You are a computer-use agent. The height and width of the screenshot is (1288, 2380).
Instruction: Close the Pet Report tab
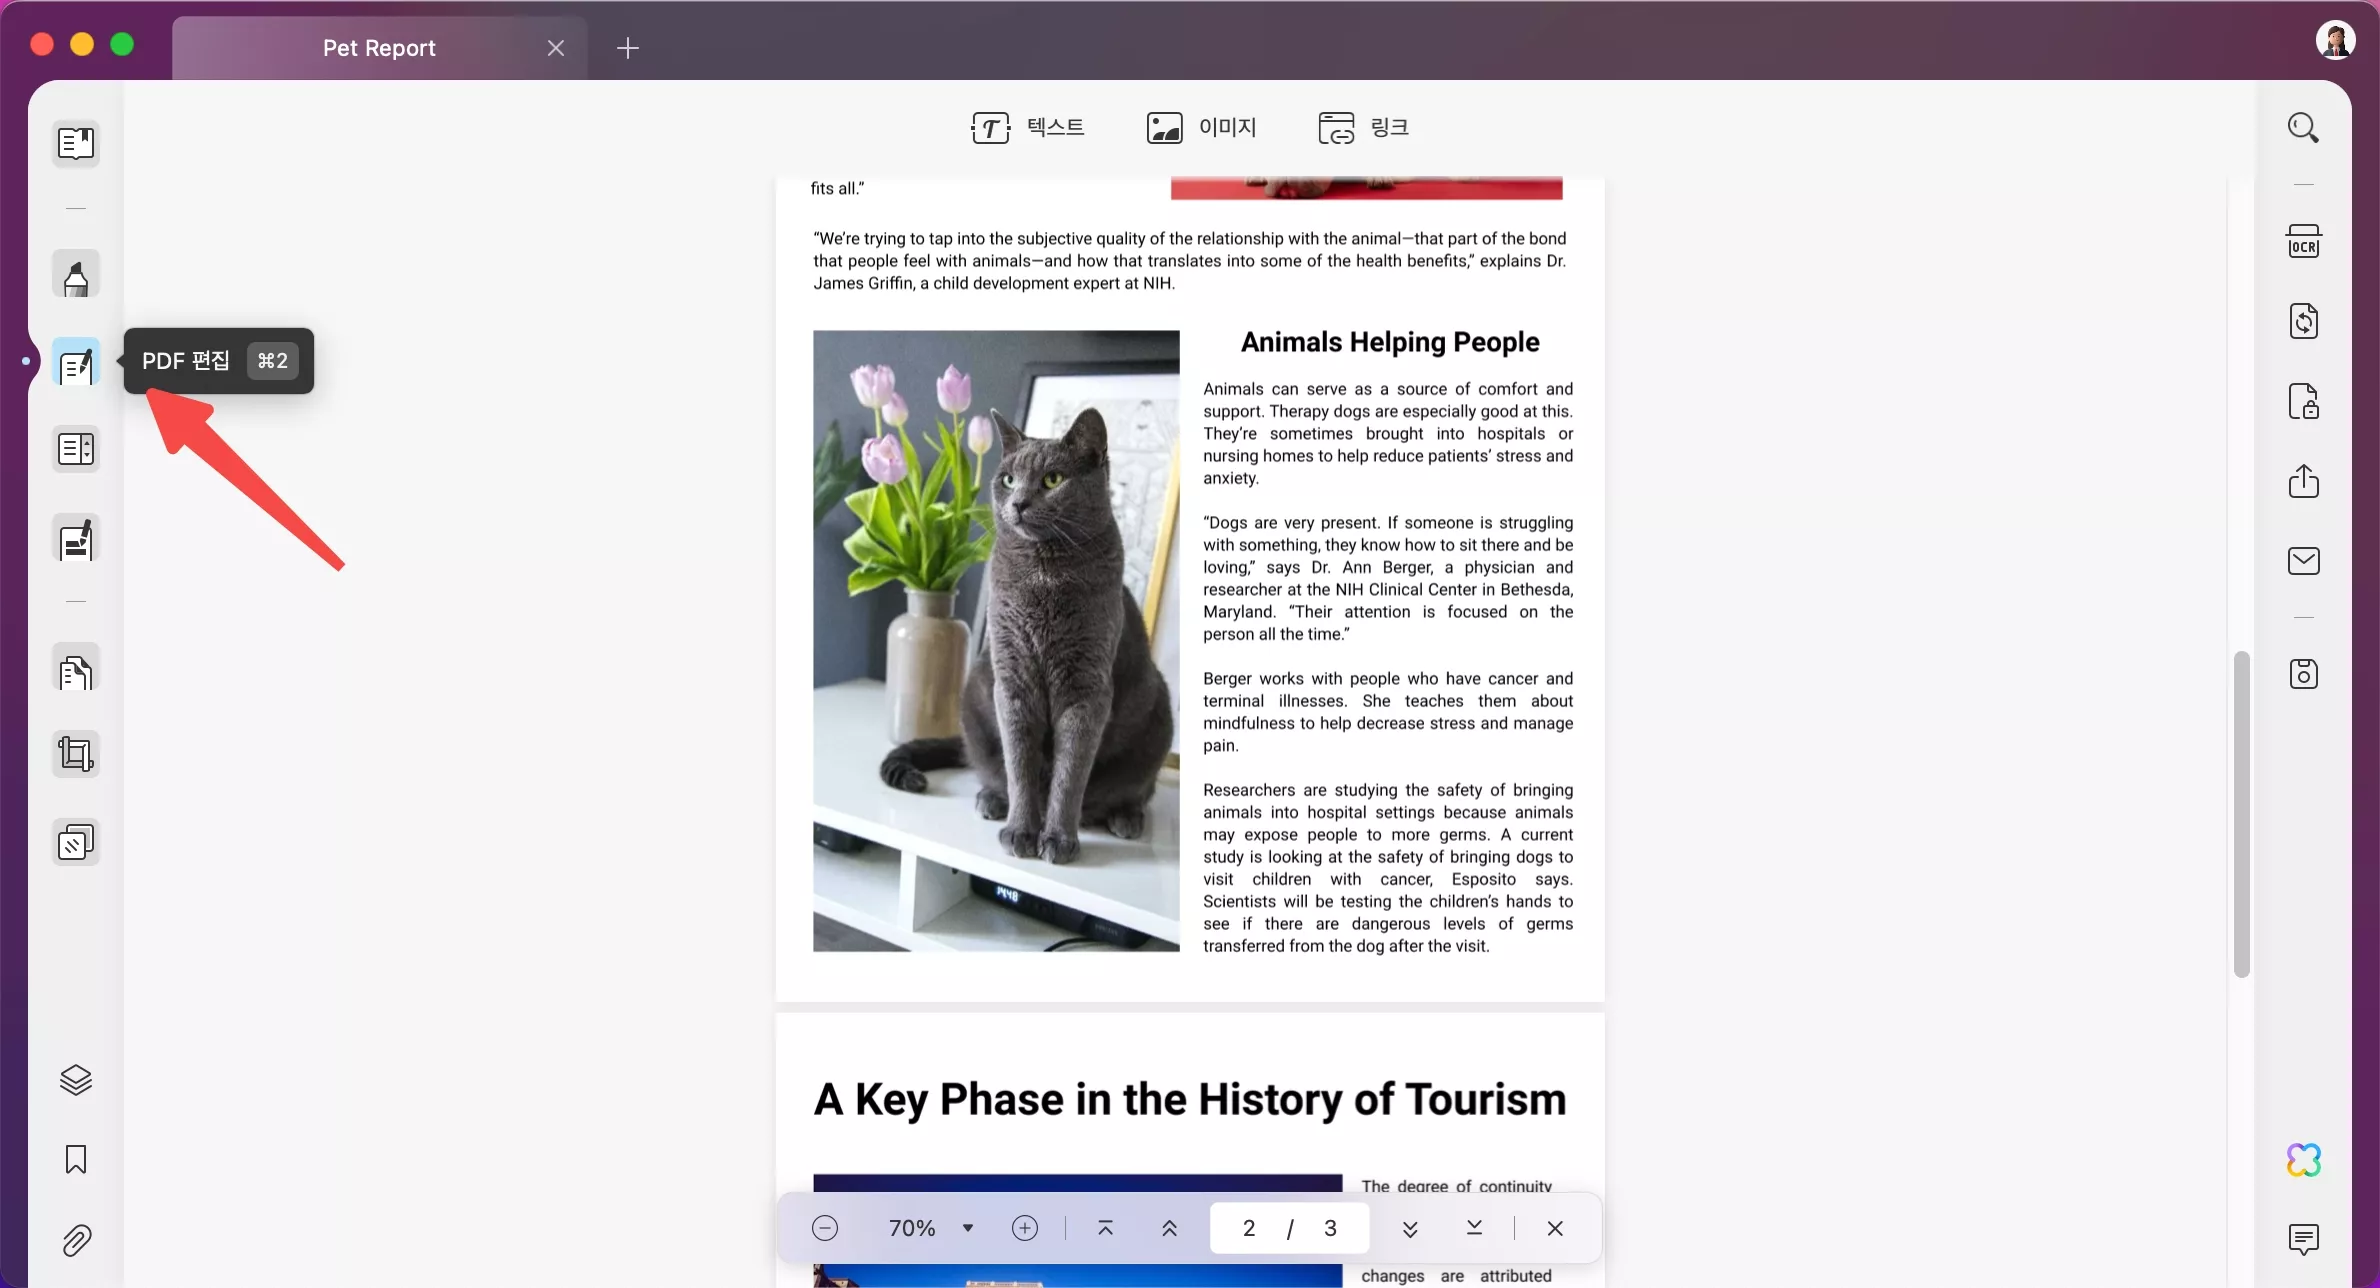(x=556, y=48)
